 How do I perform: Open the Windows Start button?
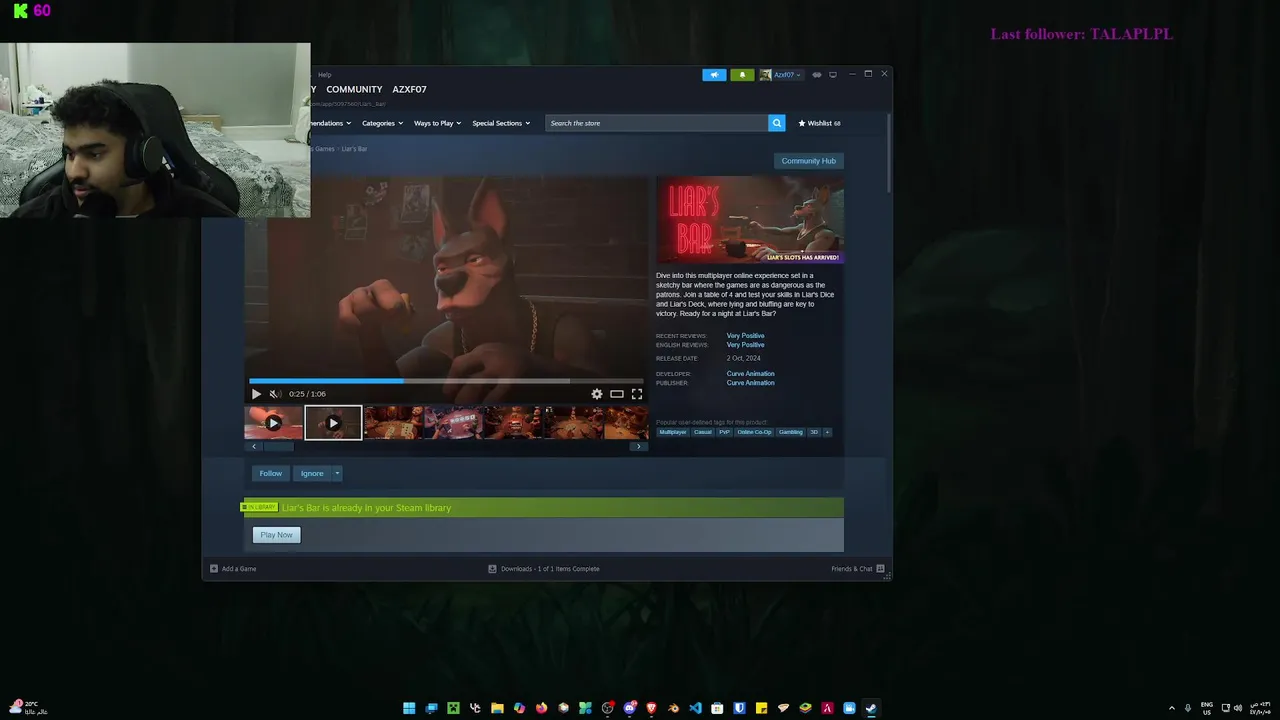[409, 708]
